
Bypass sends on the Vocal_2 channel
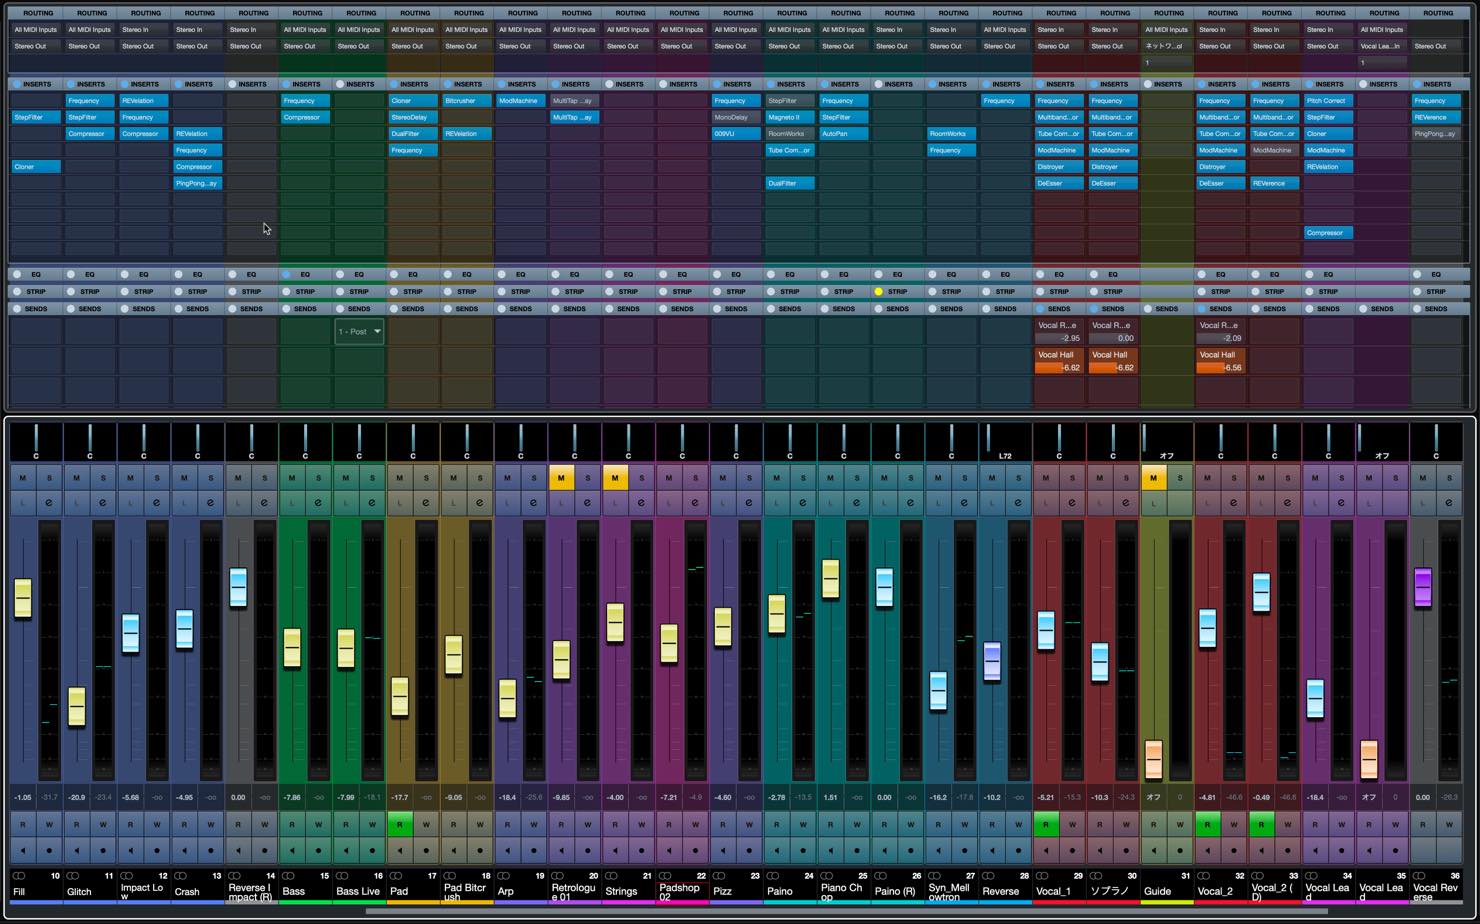1202,309
